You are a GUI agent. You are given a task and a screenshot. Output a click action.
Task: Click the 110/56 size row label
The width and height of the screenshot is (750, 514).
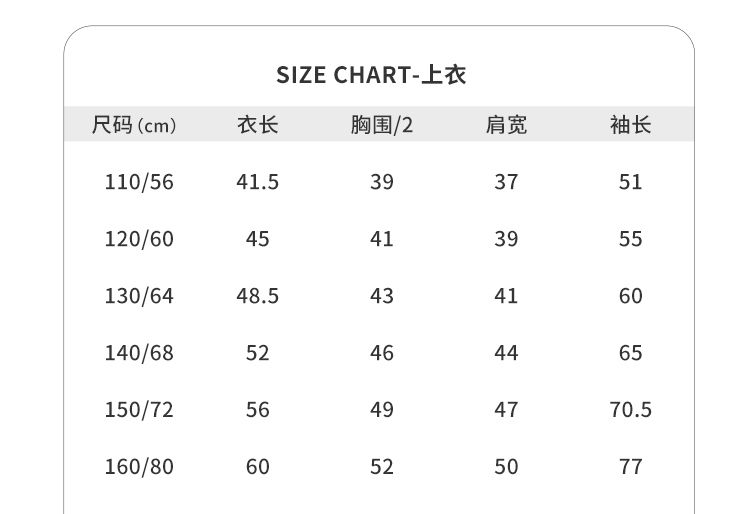139,182
